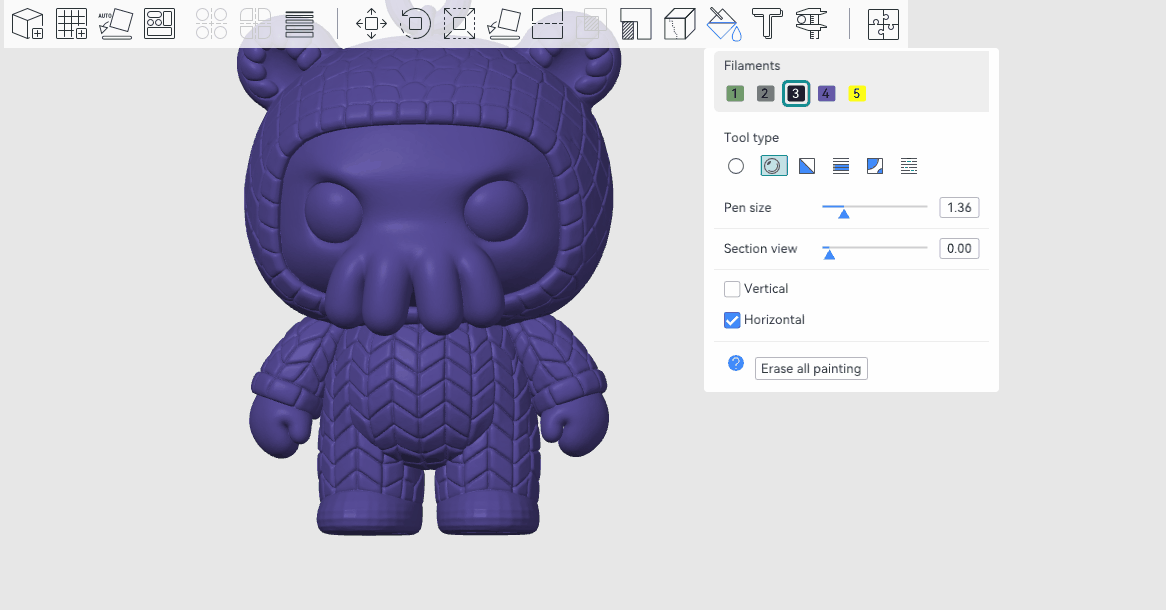Viewport: 1166px width, 610px height.
Task: Select gray filament 2
Action: point(765,94)
